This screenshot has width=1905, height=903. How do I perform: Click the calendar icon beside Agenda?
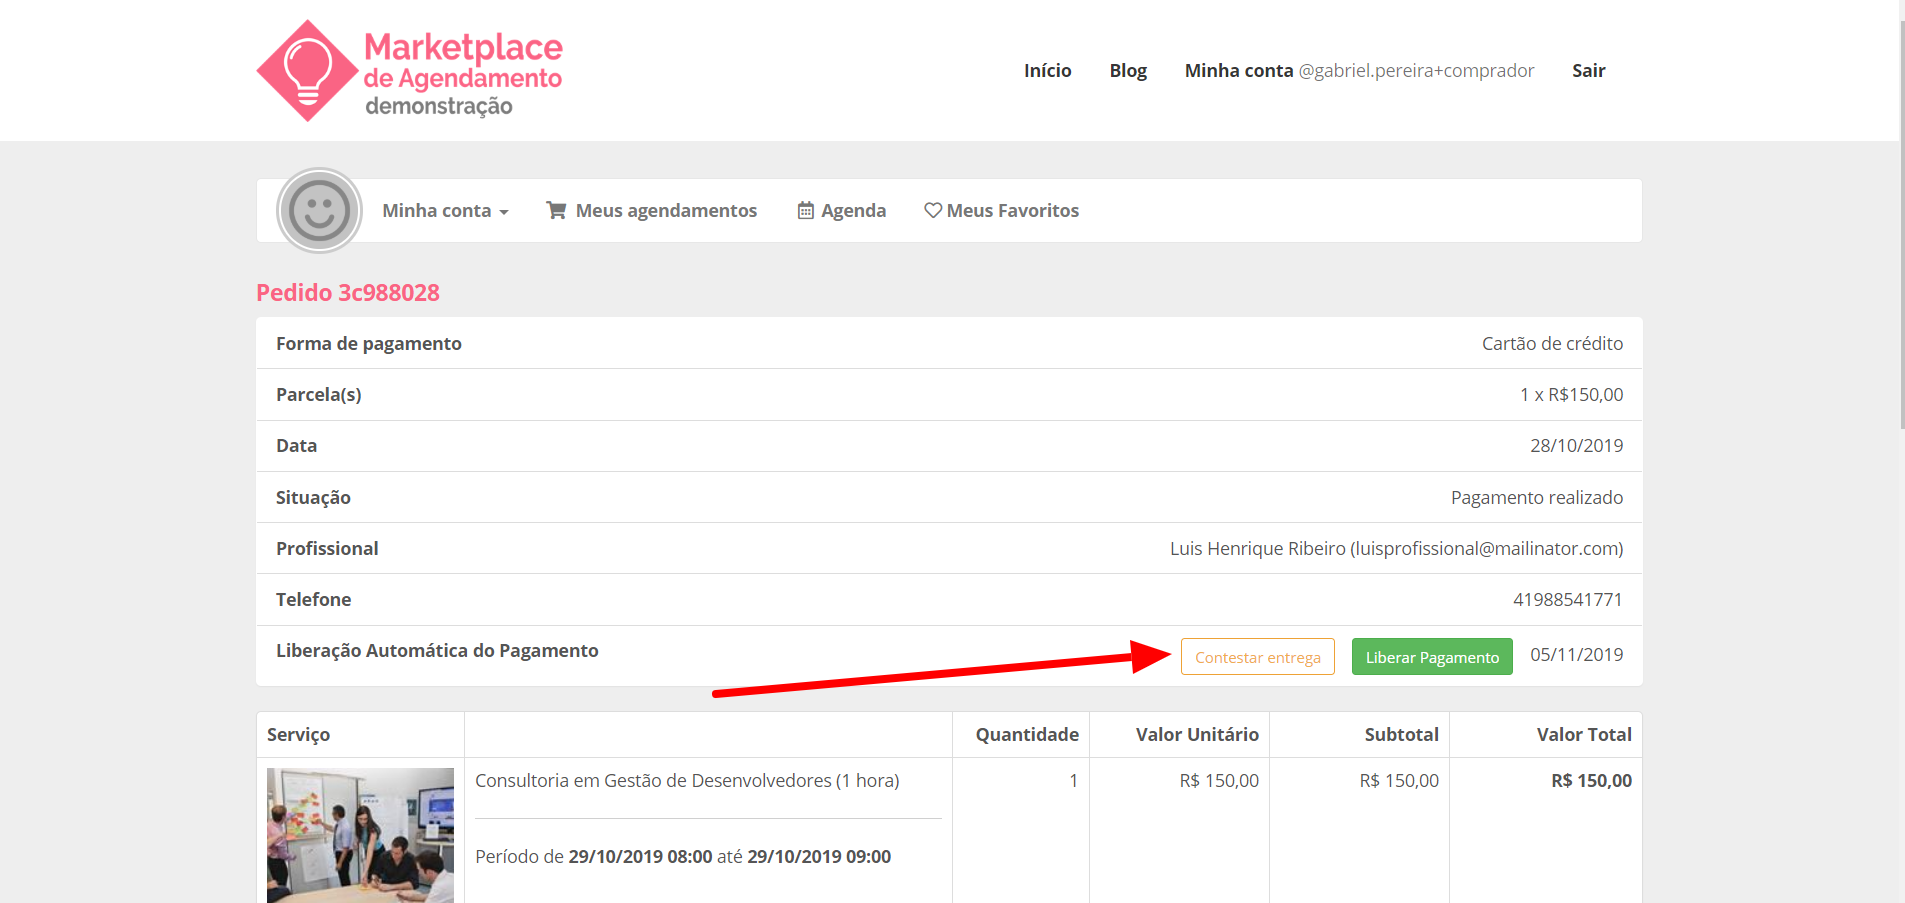pos(805,211)
